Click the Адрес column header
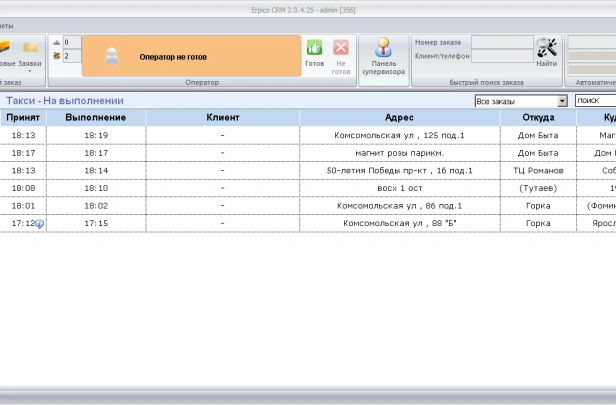 coord(399,118)
